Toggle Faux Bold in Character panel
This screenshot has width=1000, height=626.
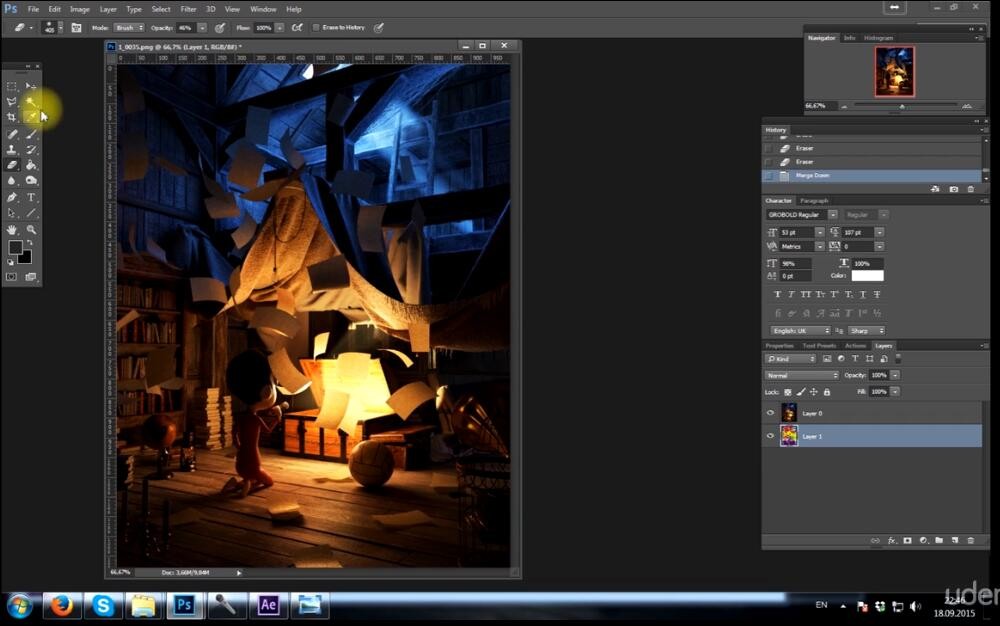tap(777, 295)
